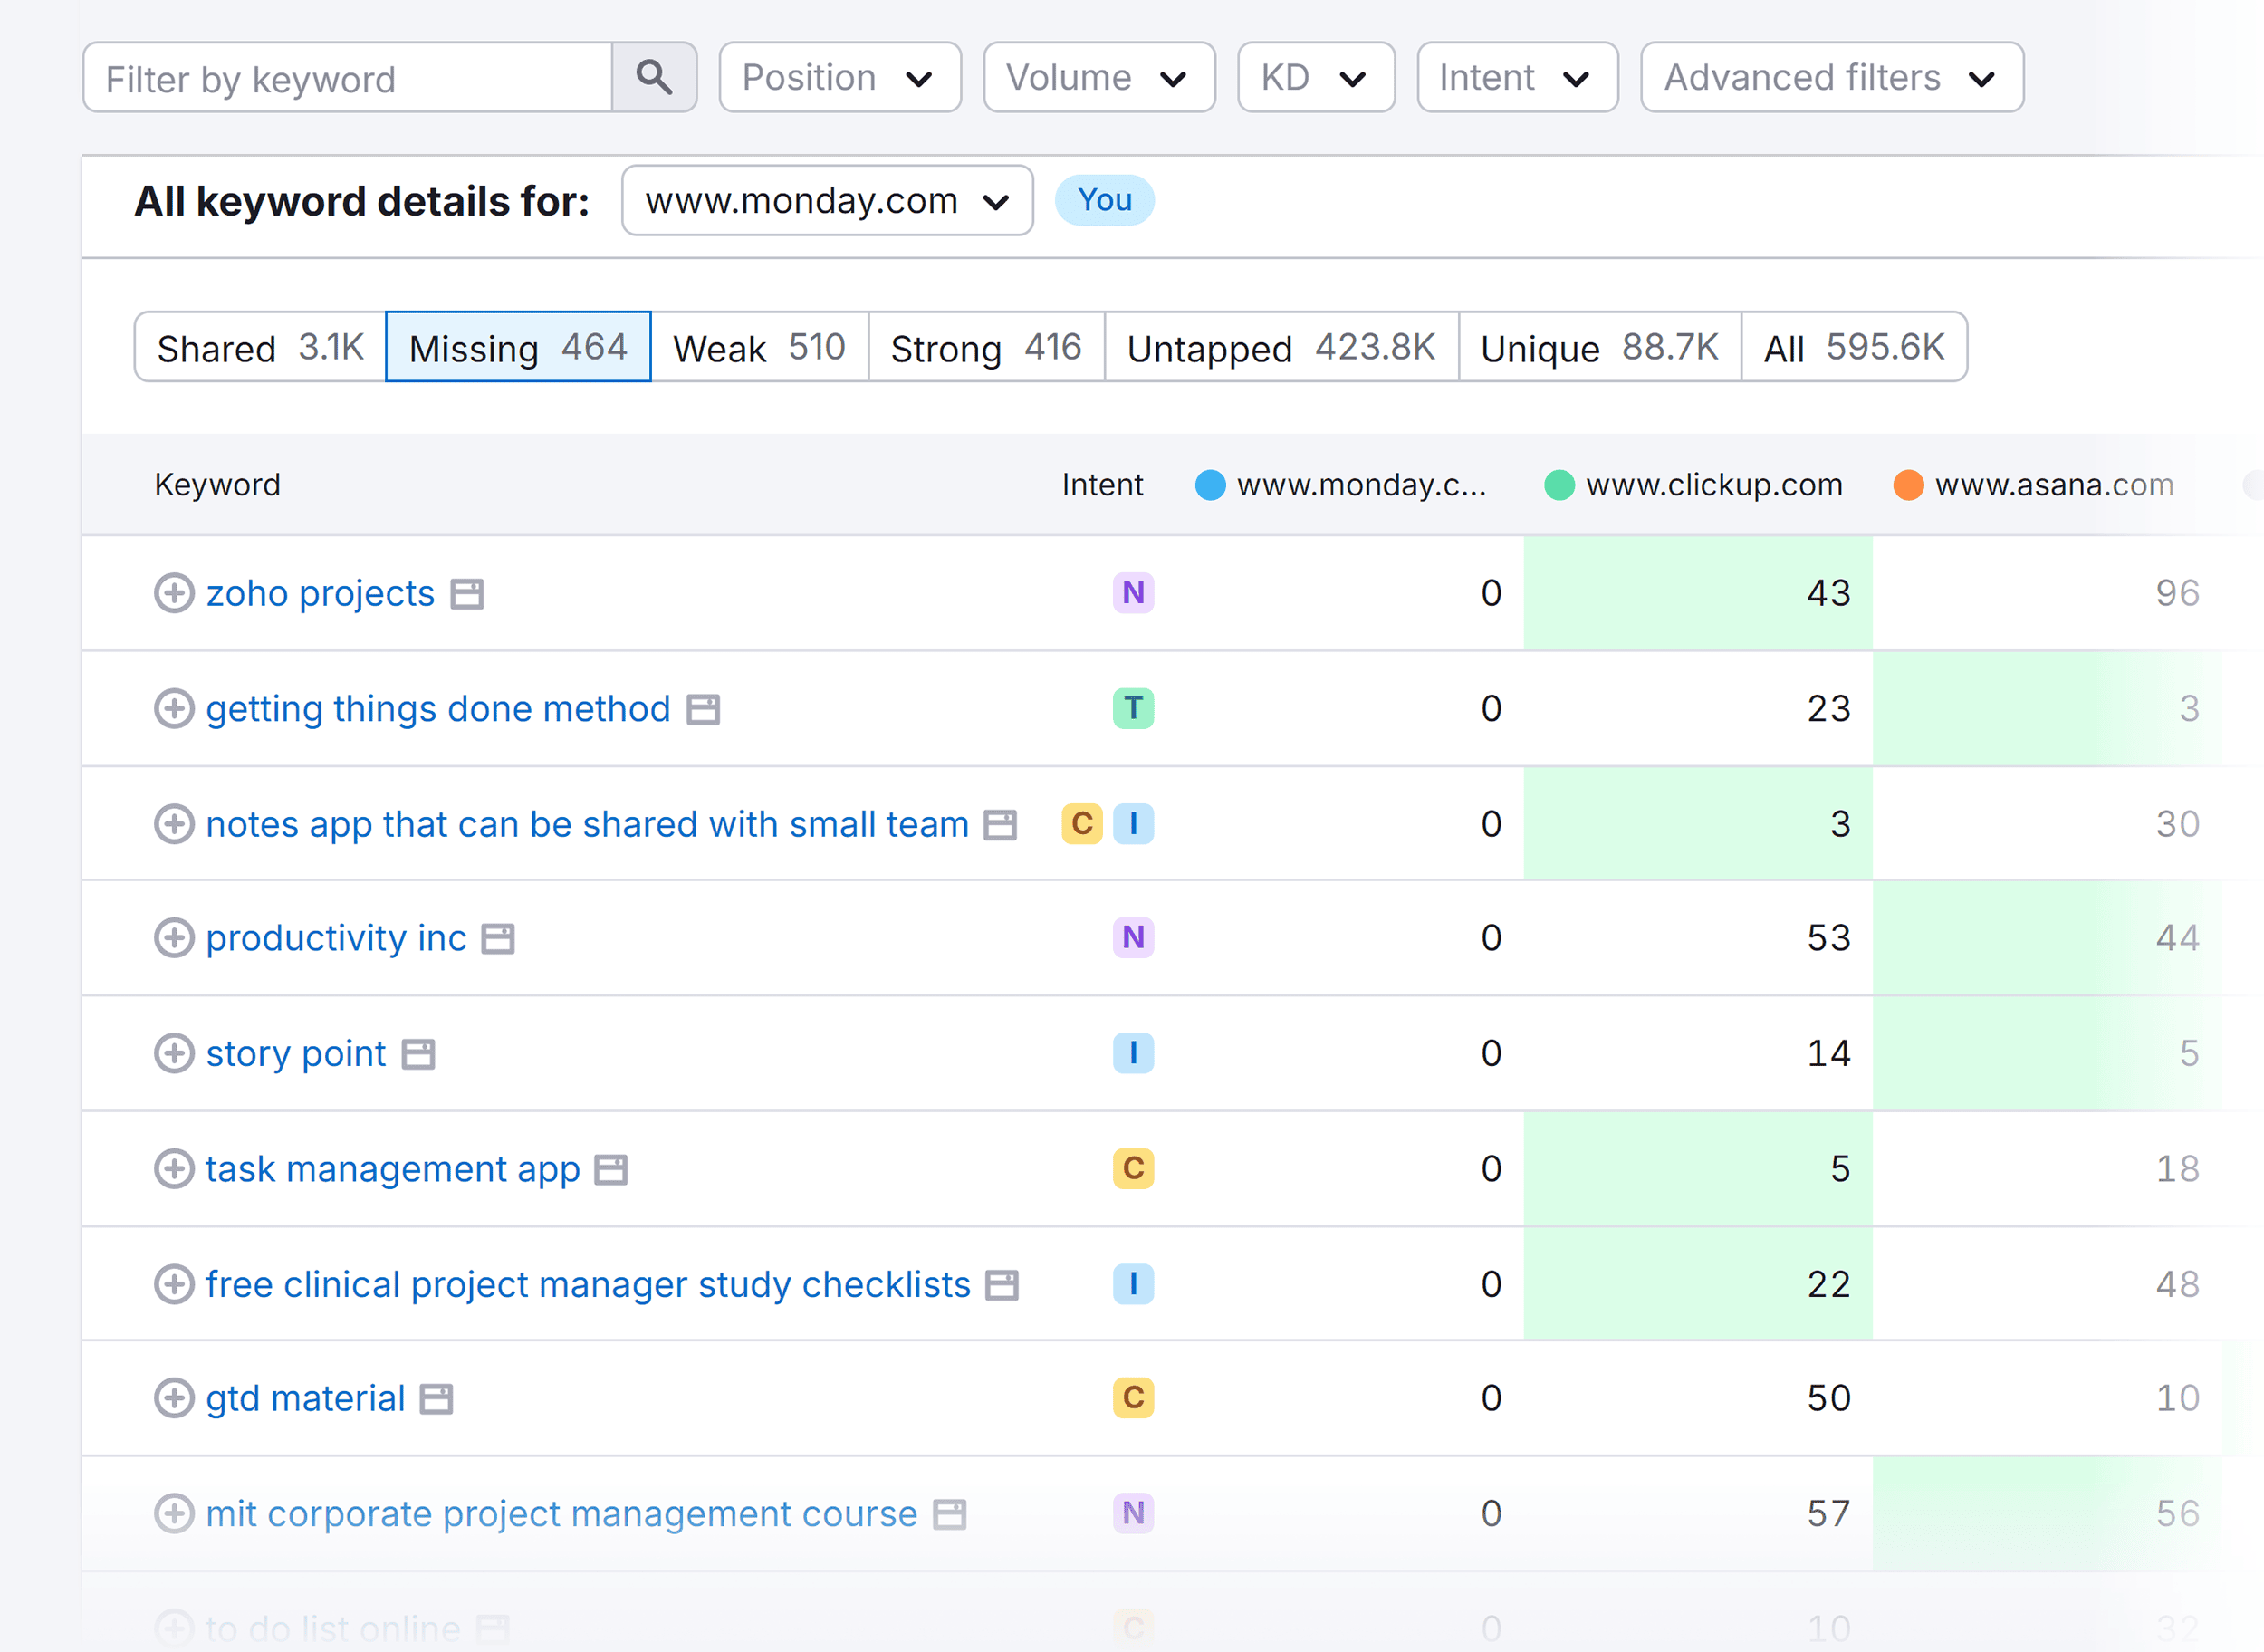Sort by www.clickup.com column header
The image size is (2264, 1652).
(x=1714, y=485)
